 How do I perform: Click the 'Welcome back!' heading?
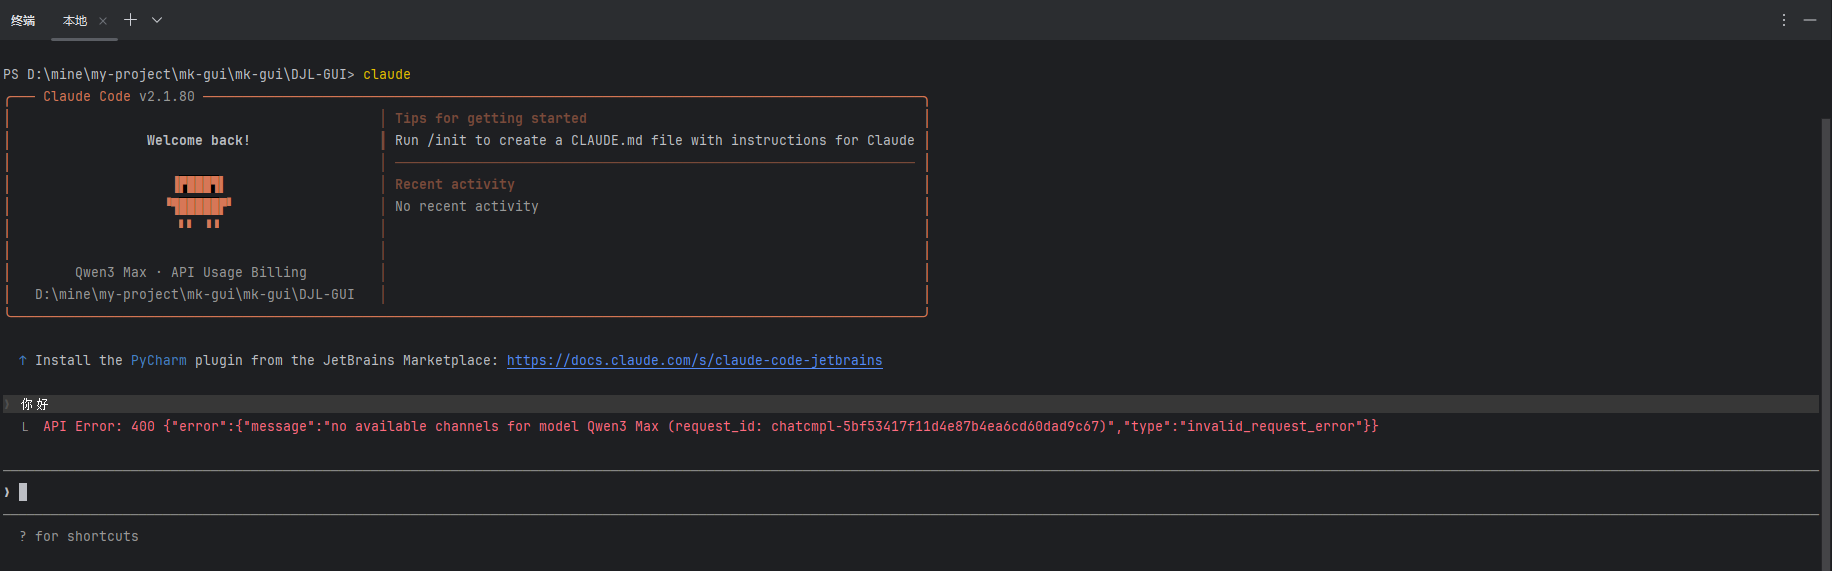point(198,141)
